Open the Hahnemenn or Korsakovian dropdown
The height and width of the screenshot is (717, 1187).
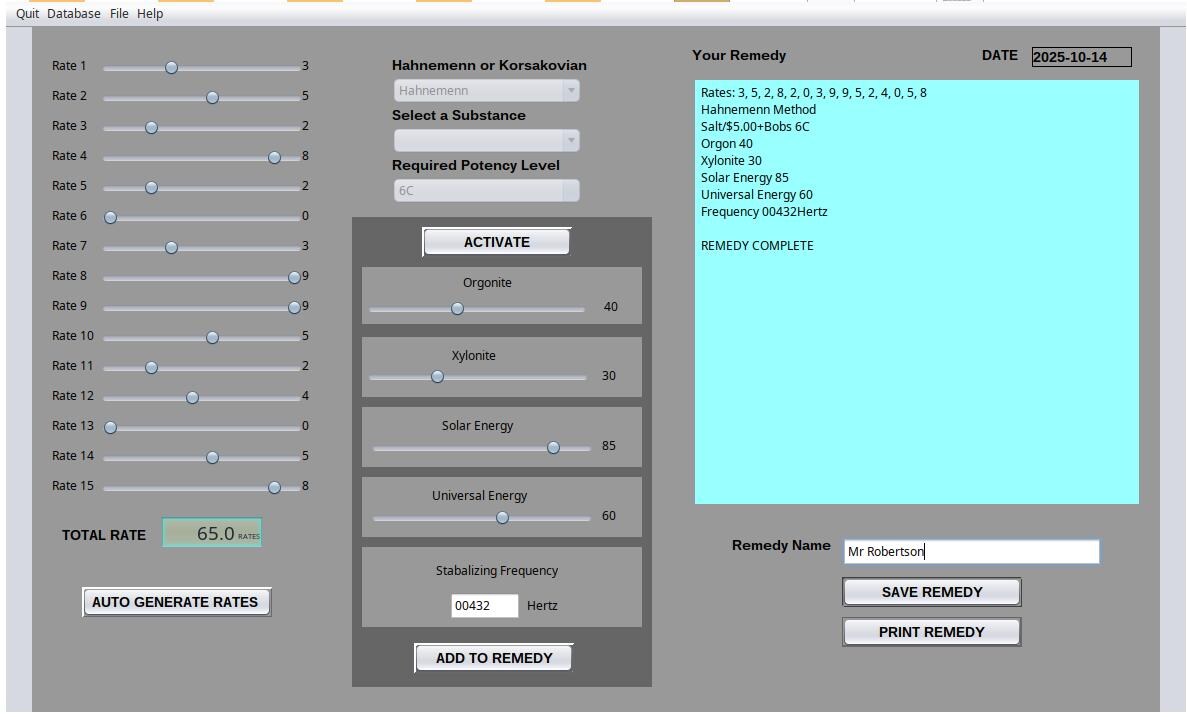point(487,91)
